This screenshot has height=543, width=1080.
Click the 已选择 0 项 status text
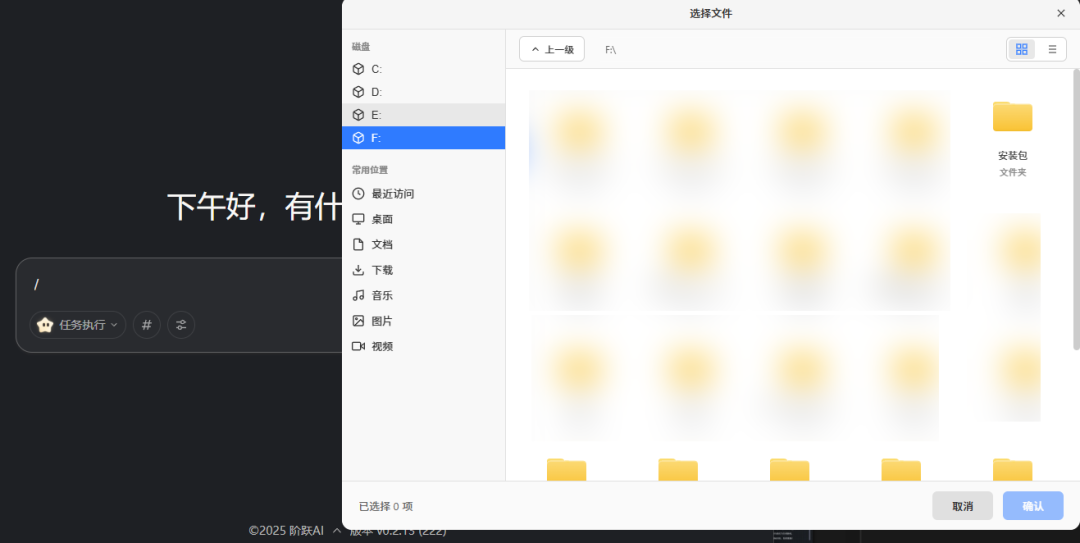pos(386,506)
